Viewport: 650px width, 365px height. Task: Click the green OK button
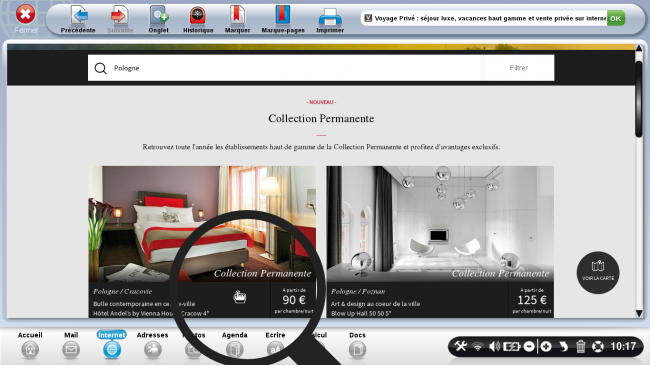tap(616, 18)
